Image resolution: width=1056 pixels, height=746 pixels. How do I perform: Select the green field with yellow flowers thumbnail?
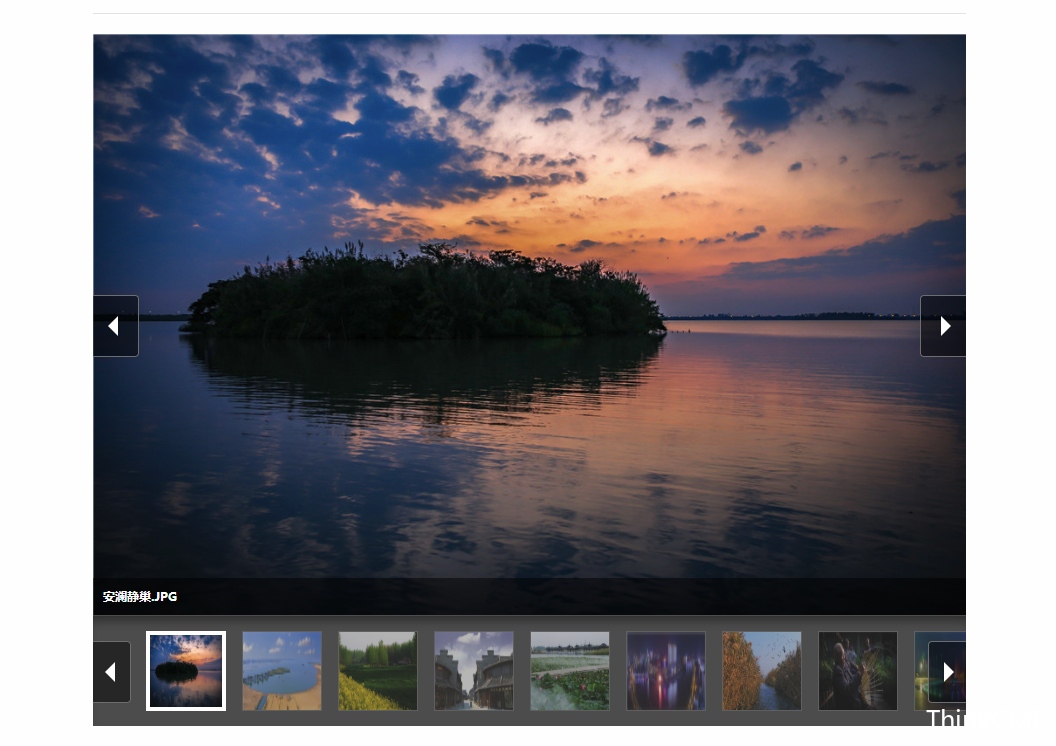click(378, 671)
